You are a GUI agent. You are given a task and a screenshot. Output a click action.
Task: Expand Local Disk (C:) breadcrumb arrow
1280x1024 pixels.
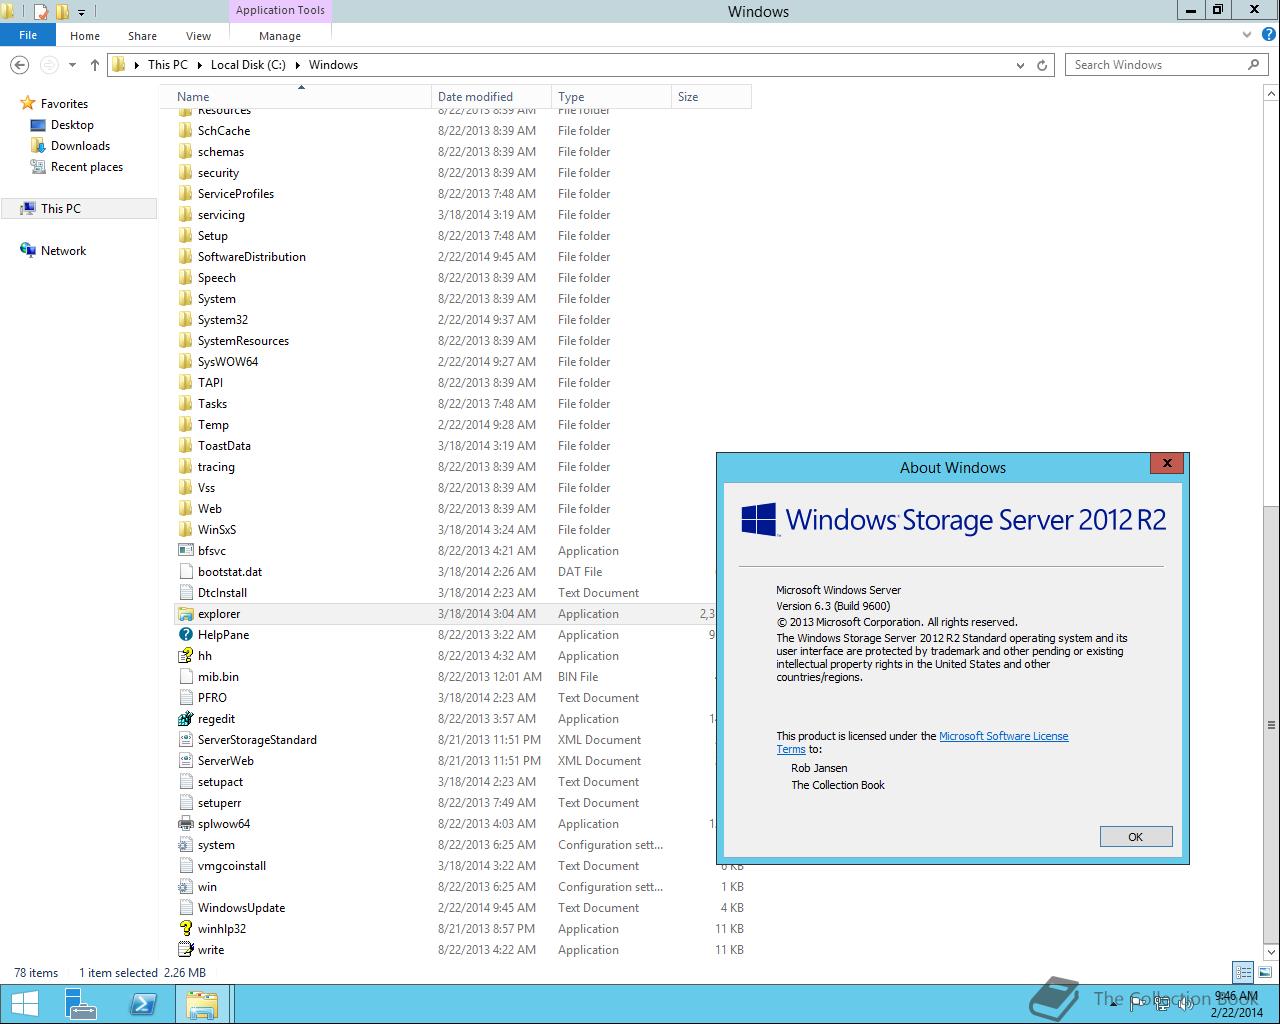297,65
